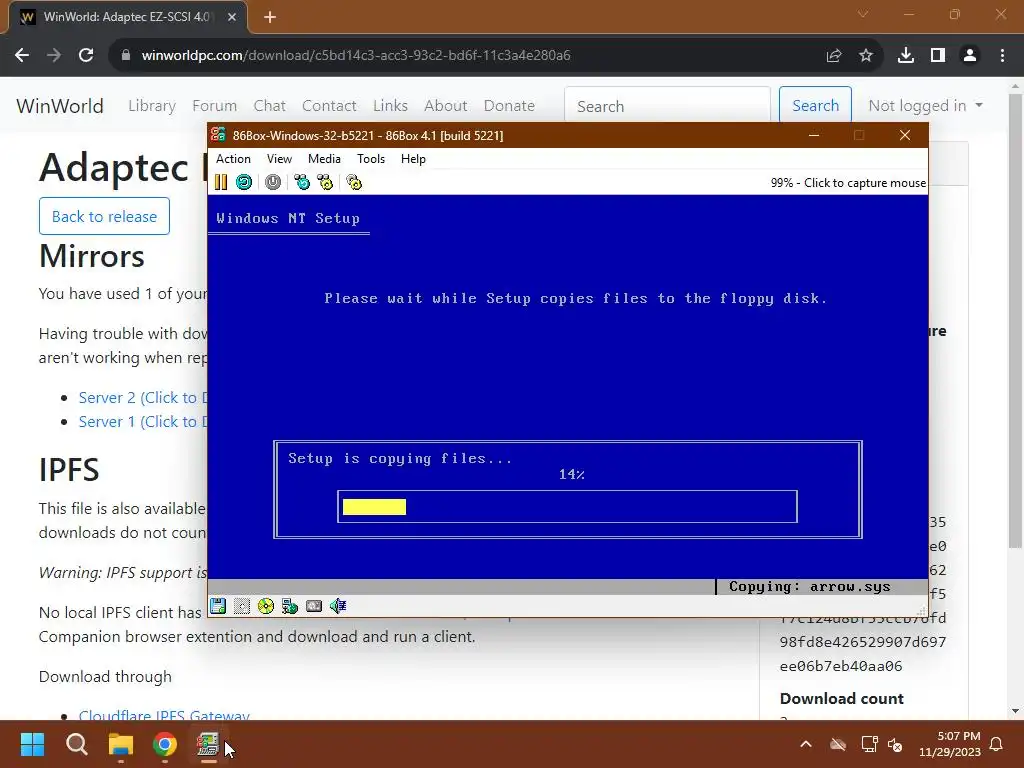Open the 86Box Help menu

413,159
